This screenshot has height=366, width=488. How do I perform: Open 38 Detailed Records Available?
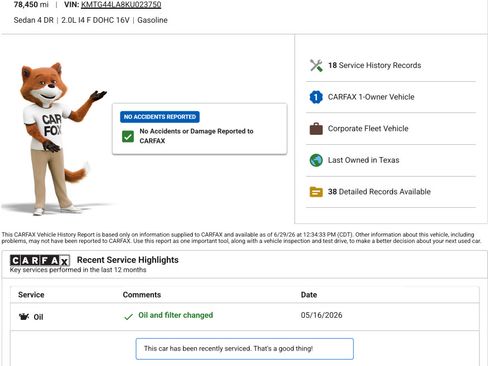[x=379, y=192]
